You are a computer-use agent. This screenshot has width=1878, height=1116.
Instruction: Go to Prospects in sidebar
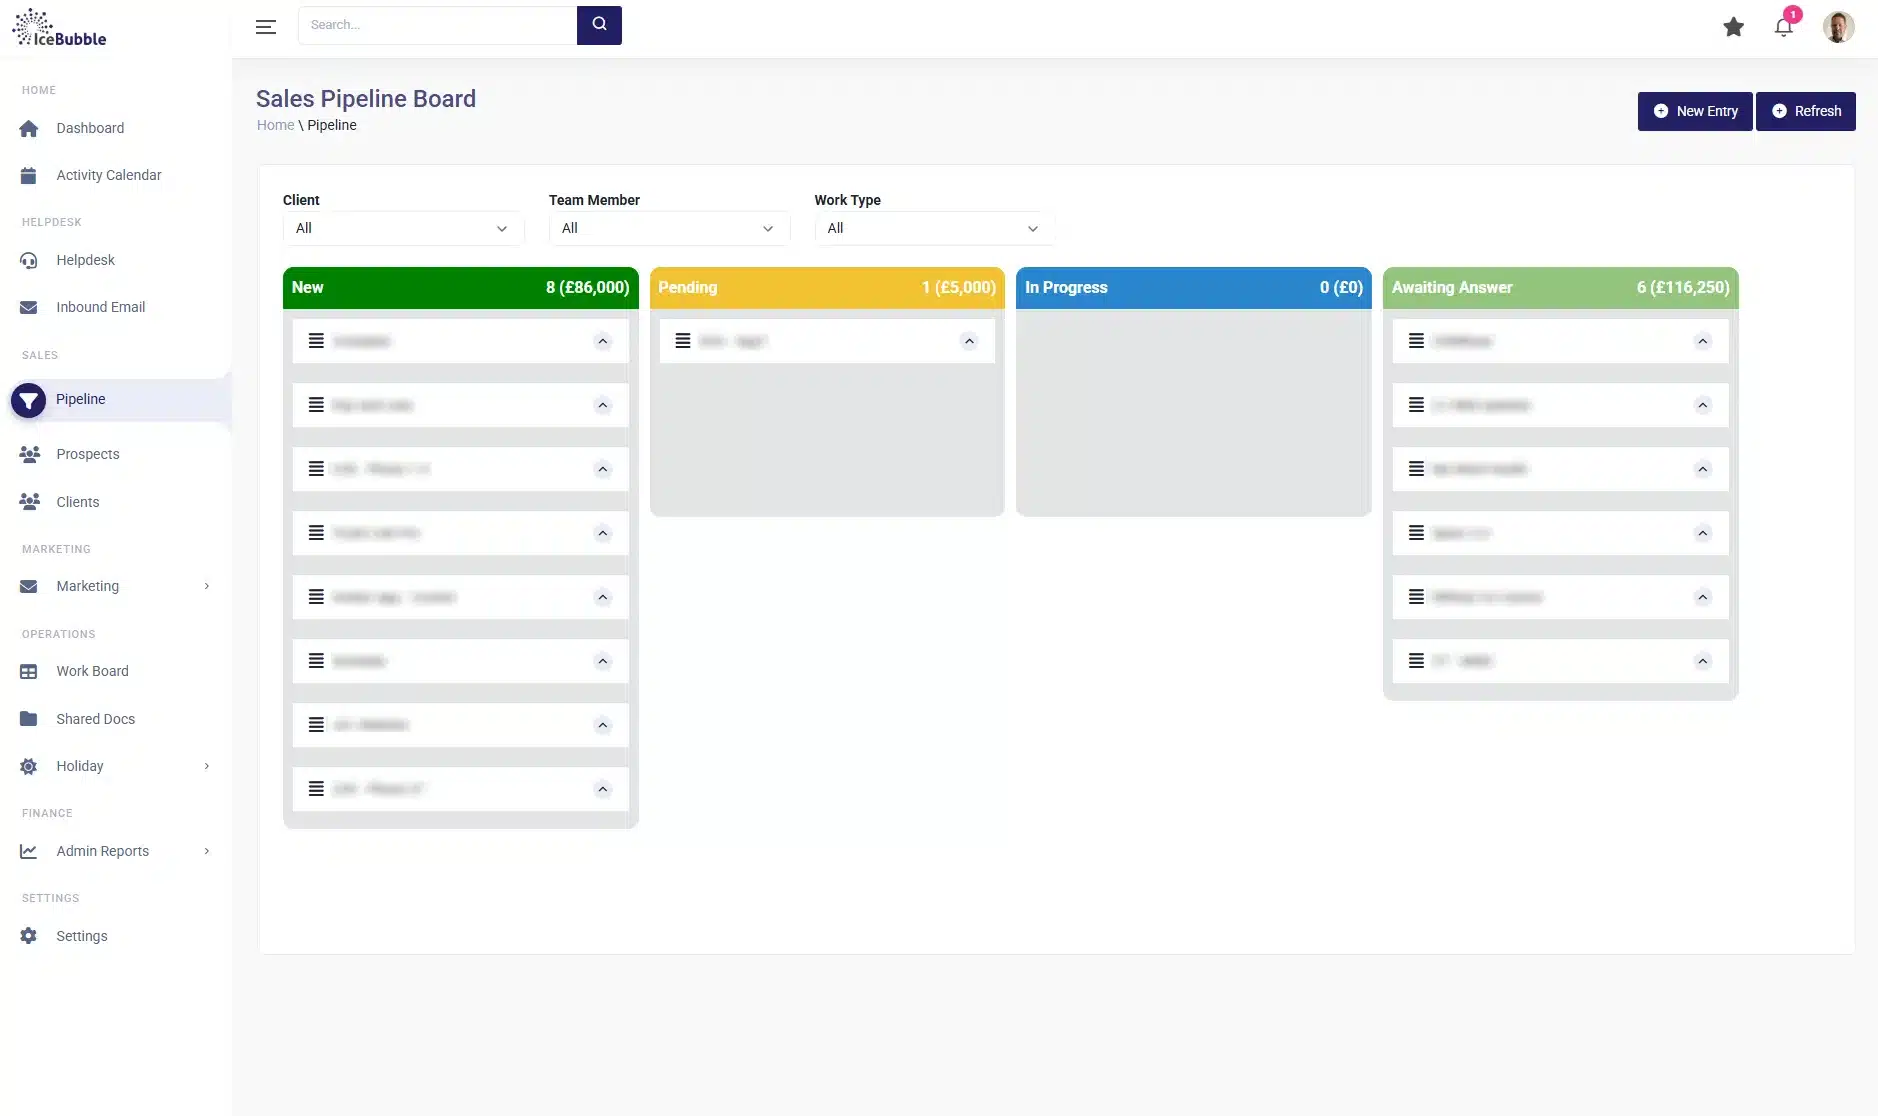coord(88,454)
